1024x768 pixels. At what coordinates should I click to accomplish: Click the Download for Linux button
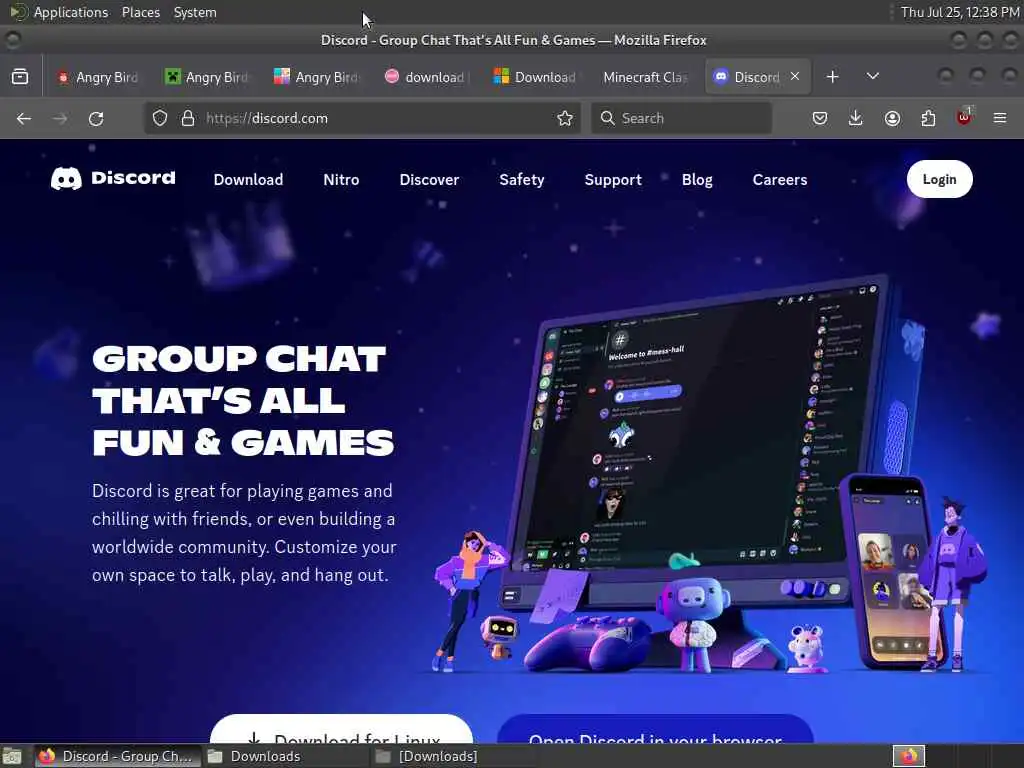[x=342, y=729]
